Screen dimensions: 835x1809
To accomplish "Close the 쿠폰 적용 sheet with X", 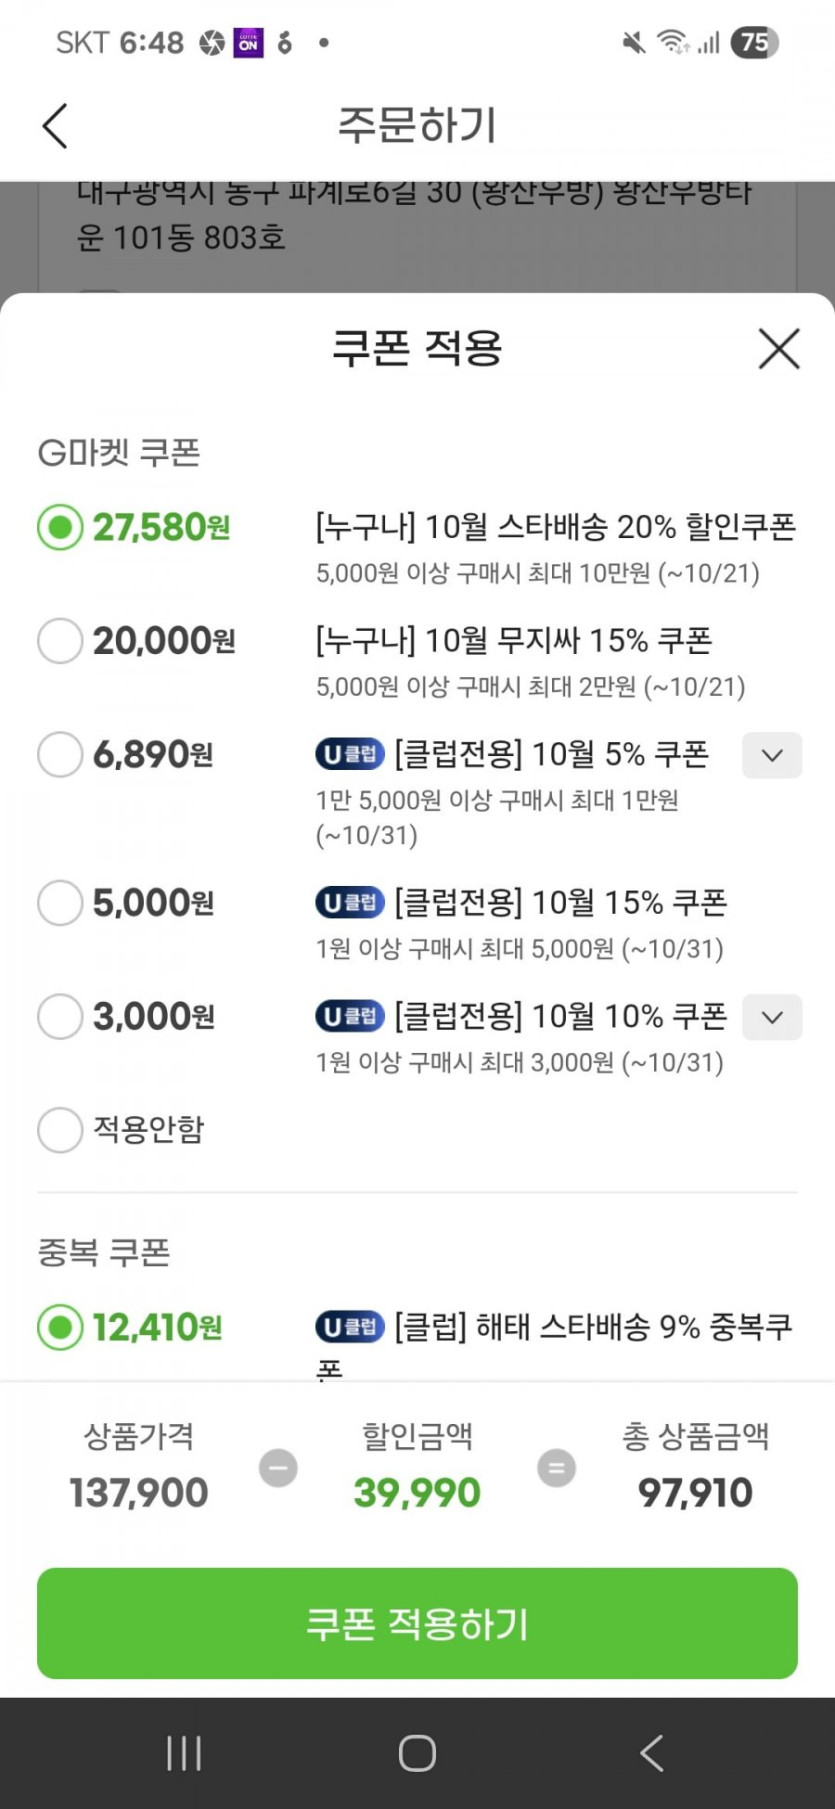I will click(x=779, y=349).
